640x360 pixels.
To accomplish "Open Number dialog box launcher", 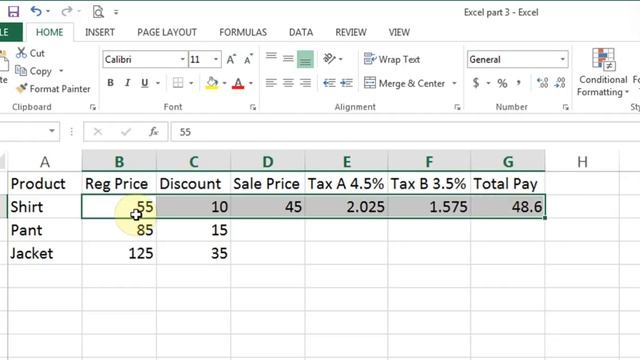I will [566, 107].
